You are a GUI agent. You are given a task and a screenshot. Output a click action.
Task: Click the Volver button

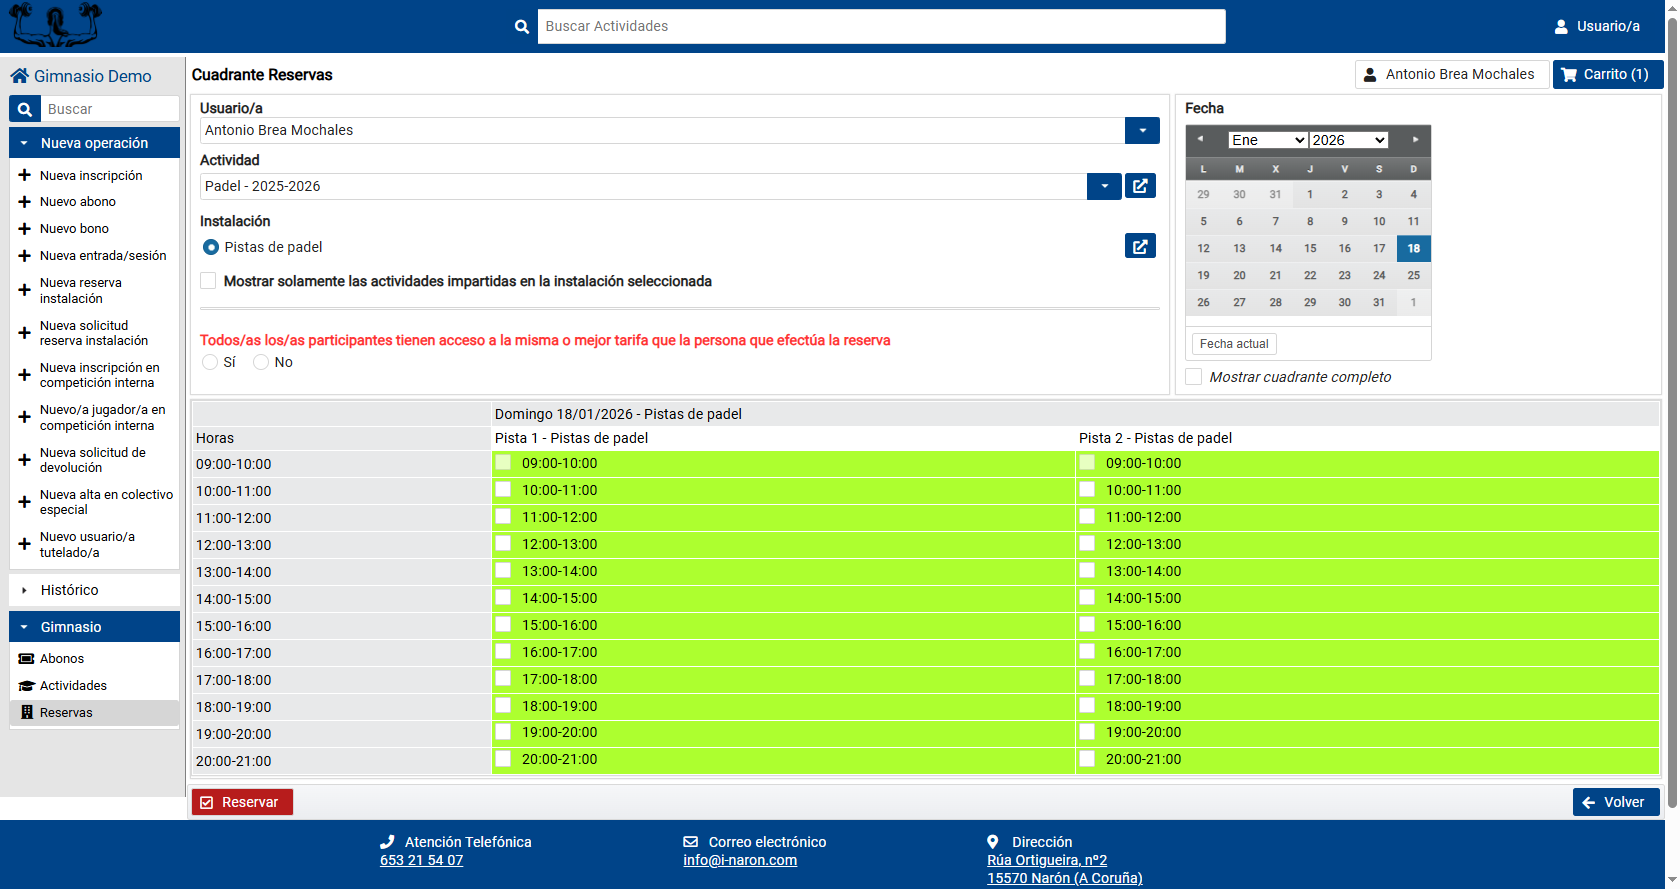click(x=1615, y=802)
